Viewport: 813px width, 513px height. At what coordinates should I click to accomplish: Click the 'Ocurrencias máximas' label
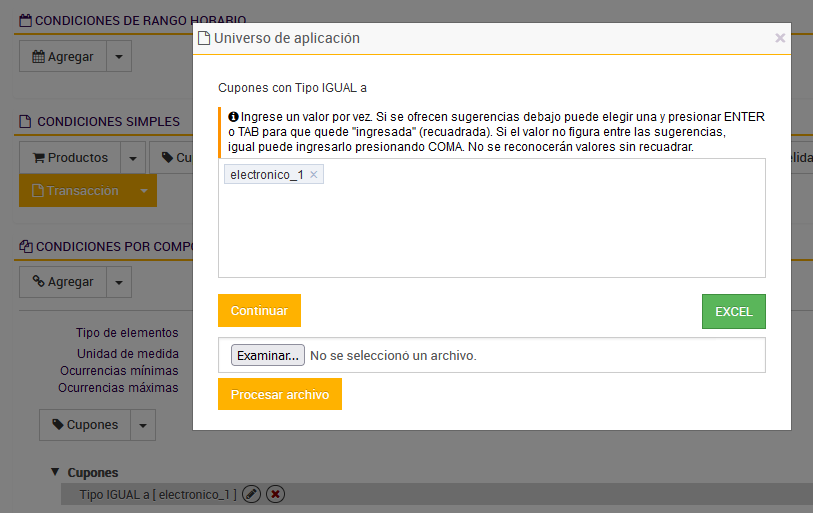(x=118, y=387)
